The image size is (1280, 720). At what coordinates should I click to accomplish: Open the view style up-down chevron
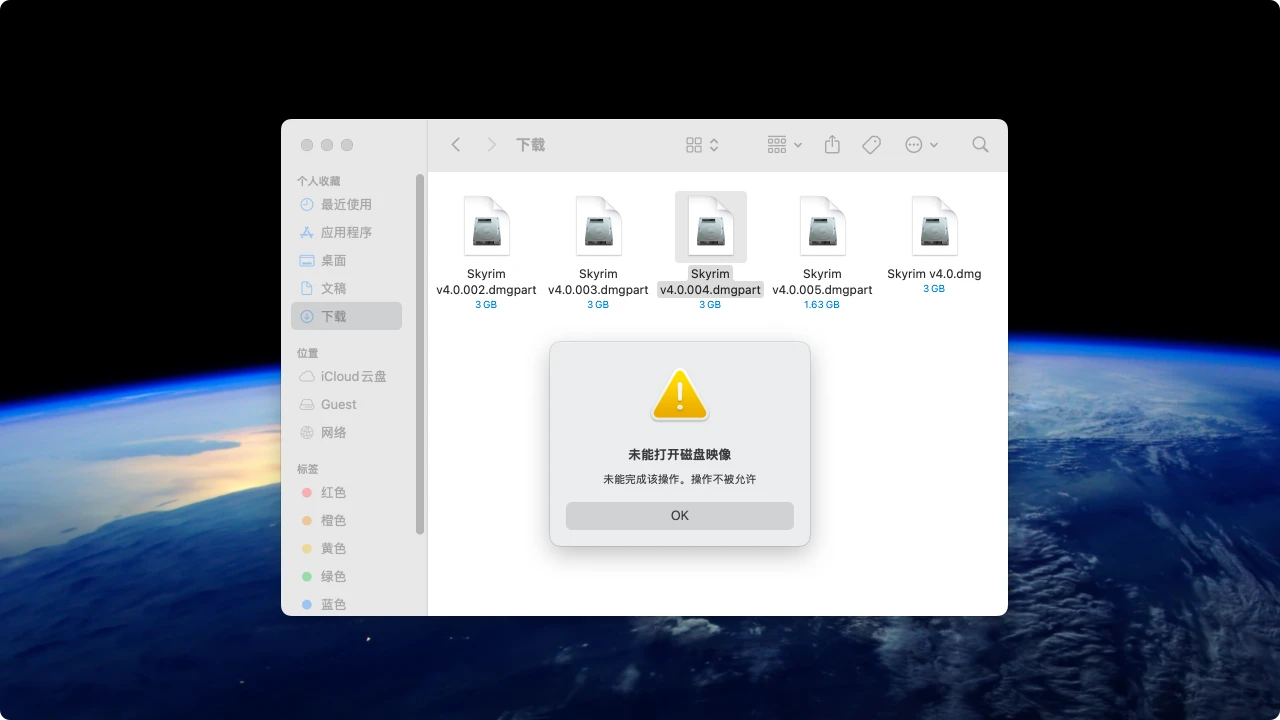pos(714,145)
